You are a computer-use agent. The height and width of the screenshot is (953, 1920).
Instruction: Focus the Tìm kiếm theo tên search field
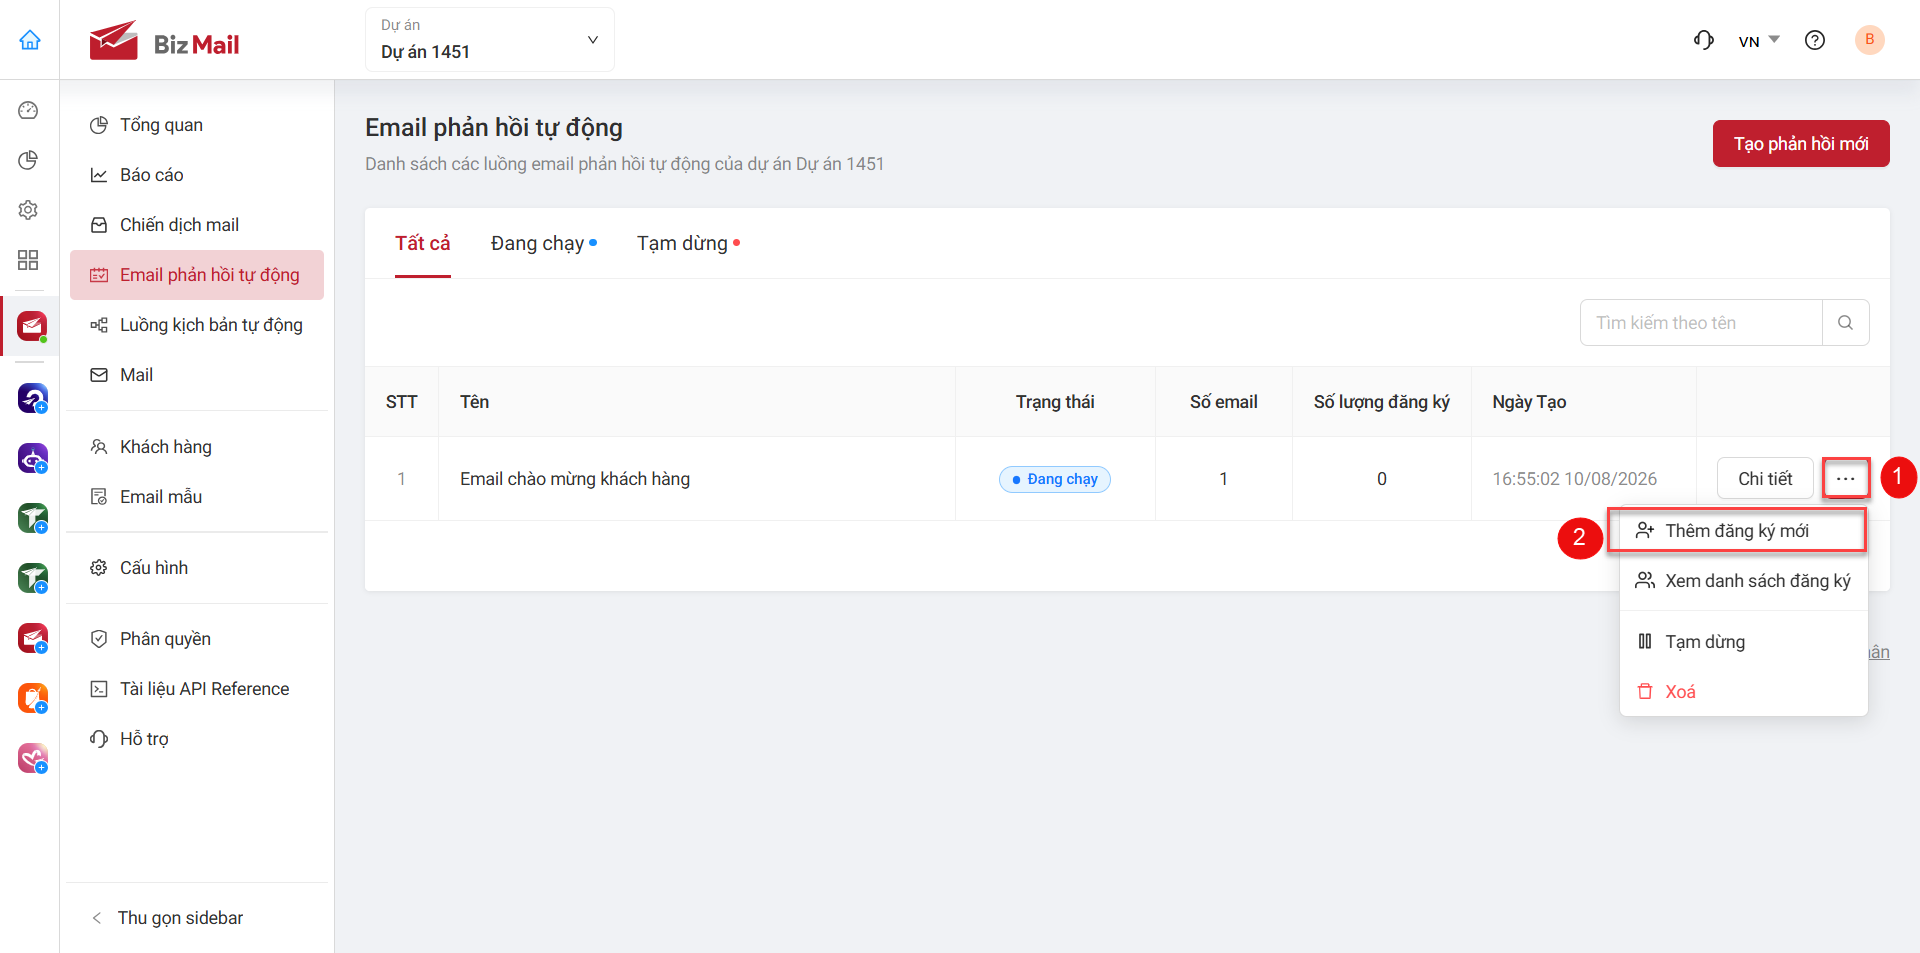click(x=1701, y=323)
